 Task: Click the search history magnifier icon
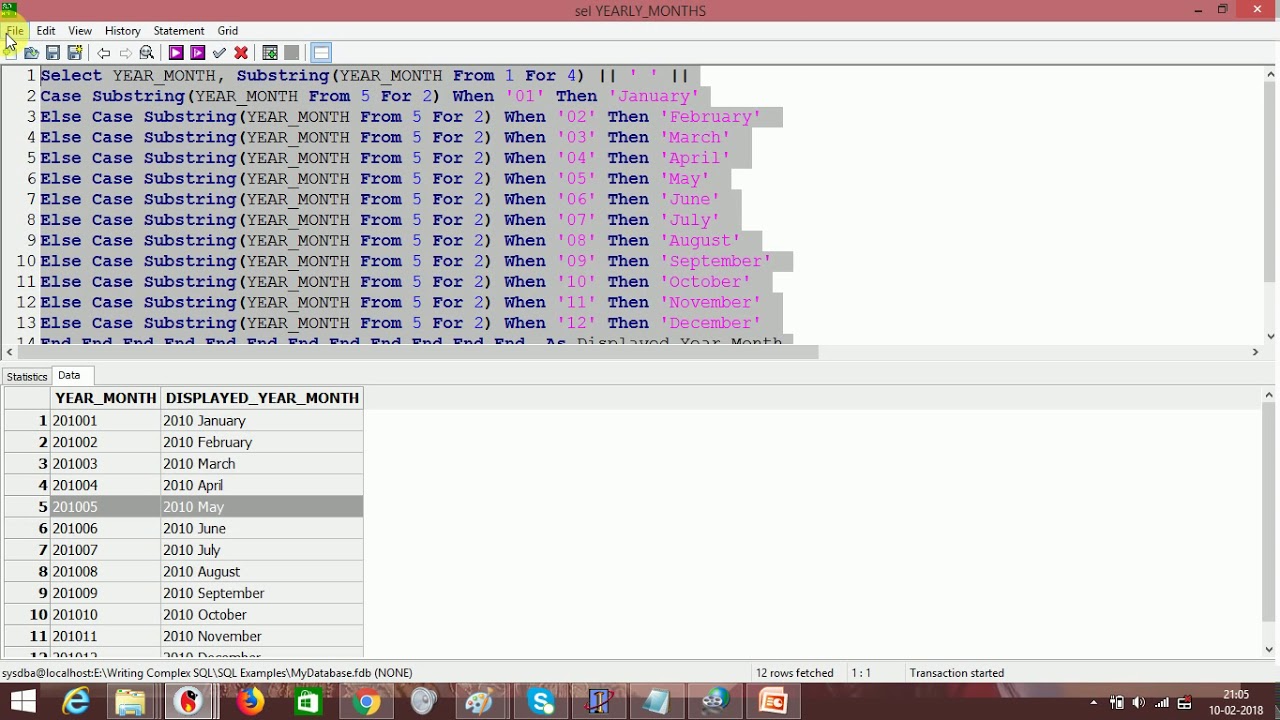tap(147, 53)
